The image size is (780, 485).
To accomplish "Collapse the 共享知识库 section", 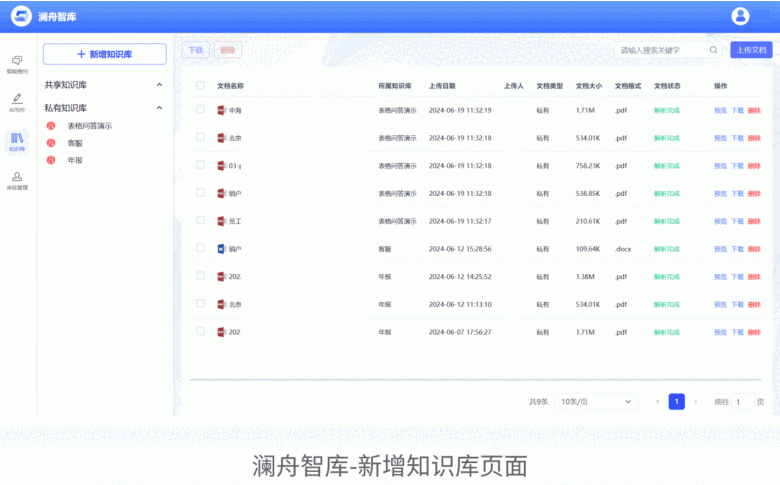I will pyautogui.click(x=159, y=85).
